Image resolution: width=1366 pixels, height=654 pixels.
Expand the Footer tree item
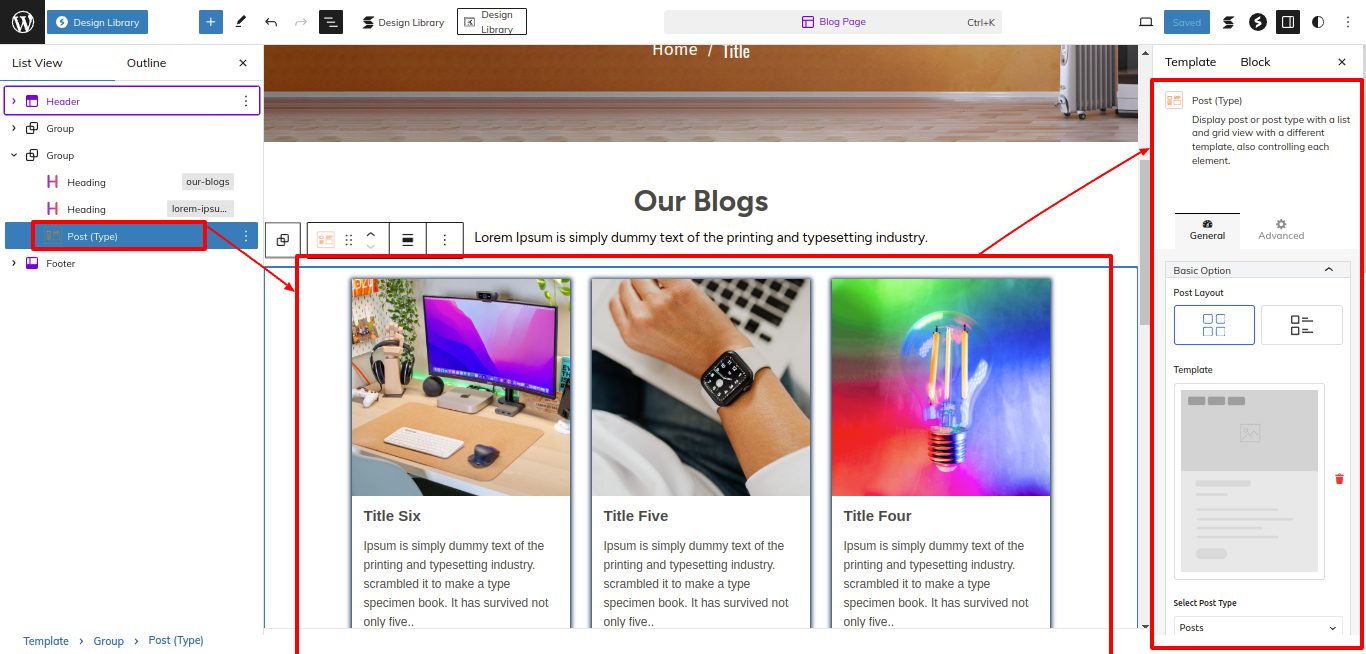click(x=13, y=263)
